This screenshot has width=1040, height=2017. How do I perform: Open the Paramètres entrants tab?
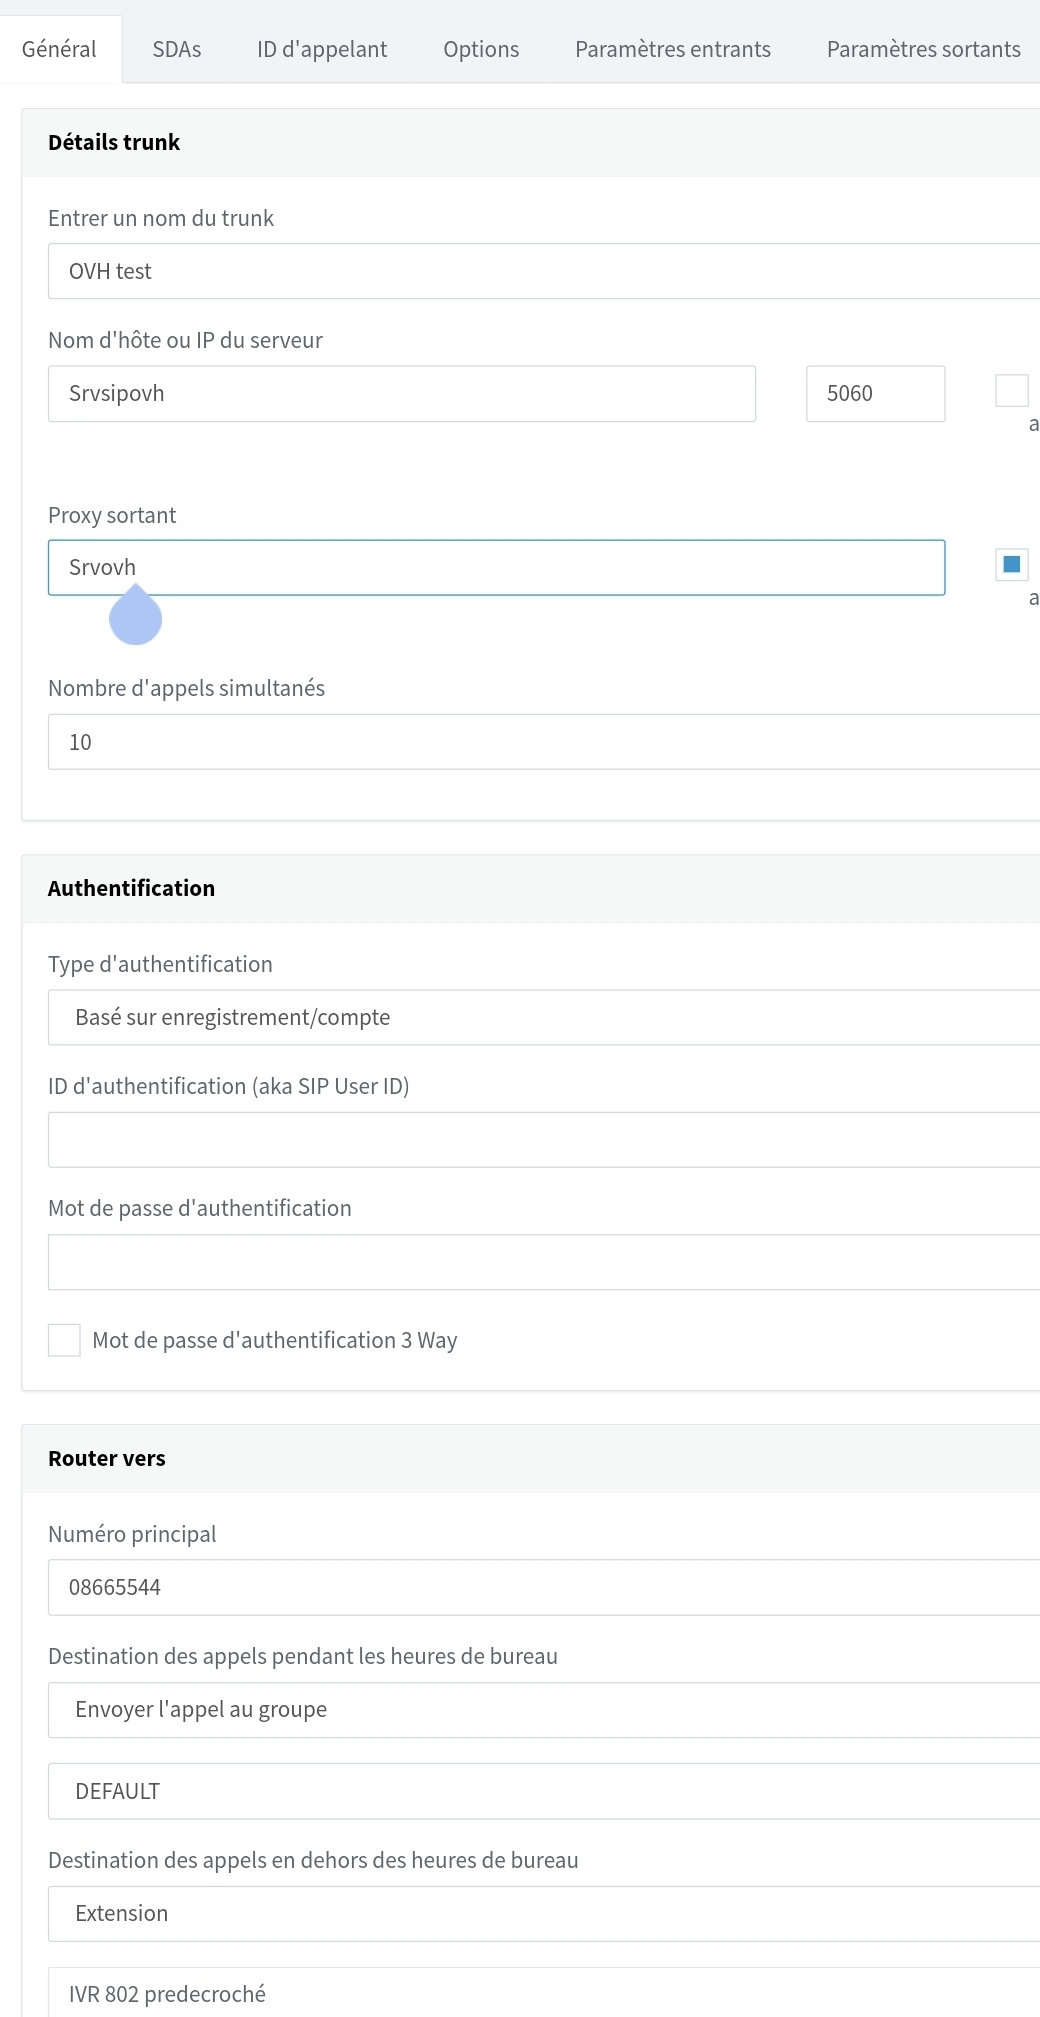673,49
